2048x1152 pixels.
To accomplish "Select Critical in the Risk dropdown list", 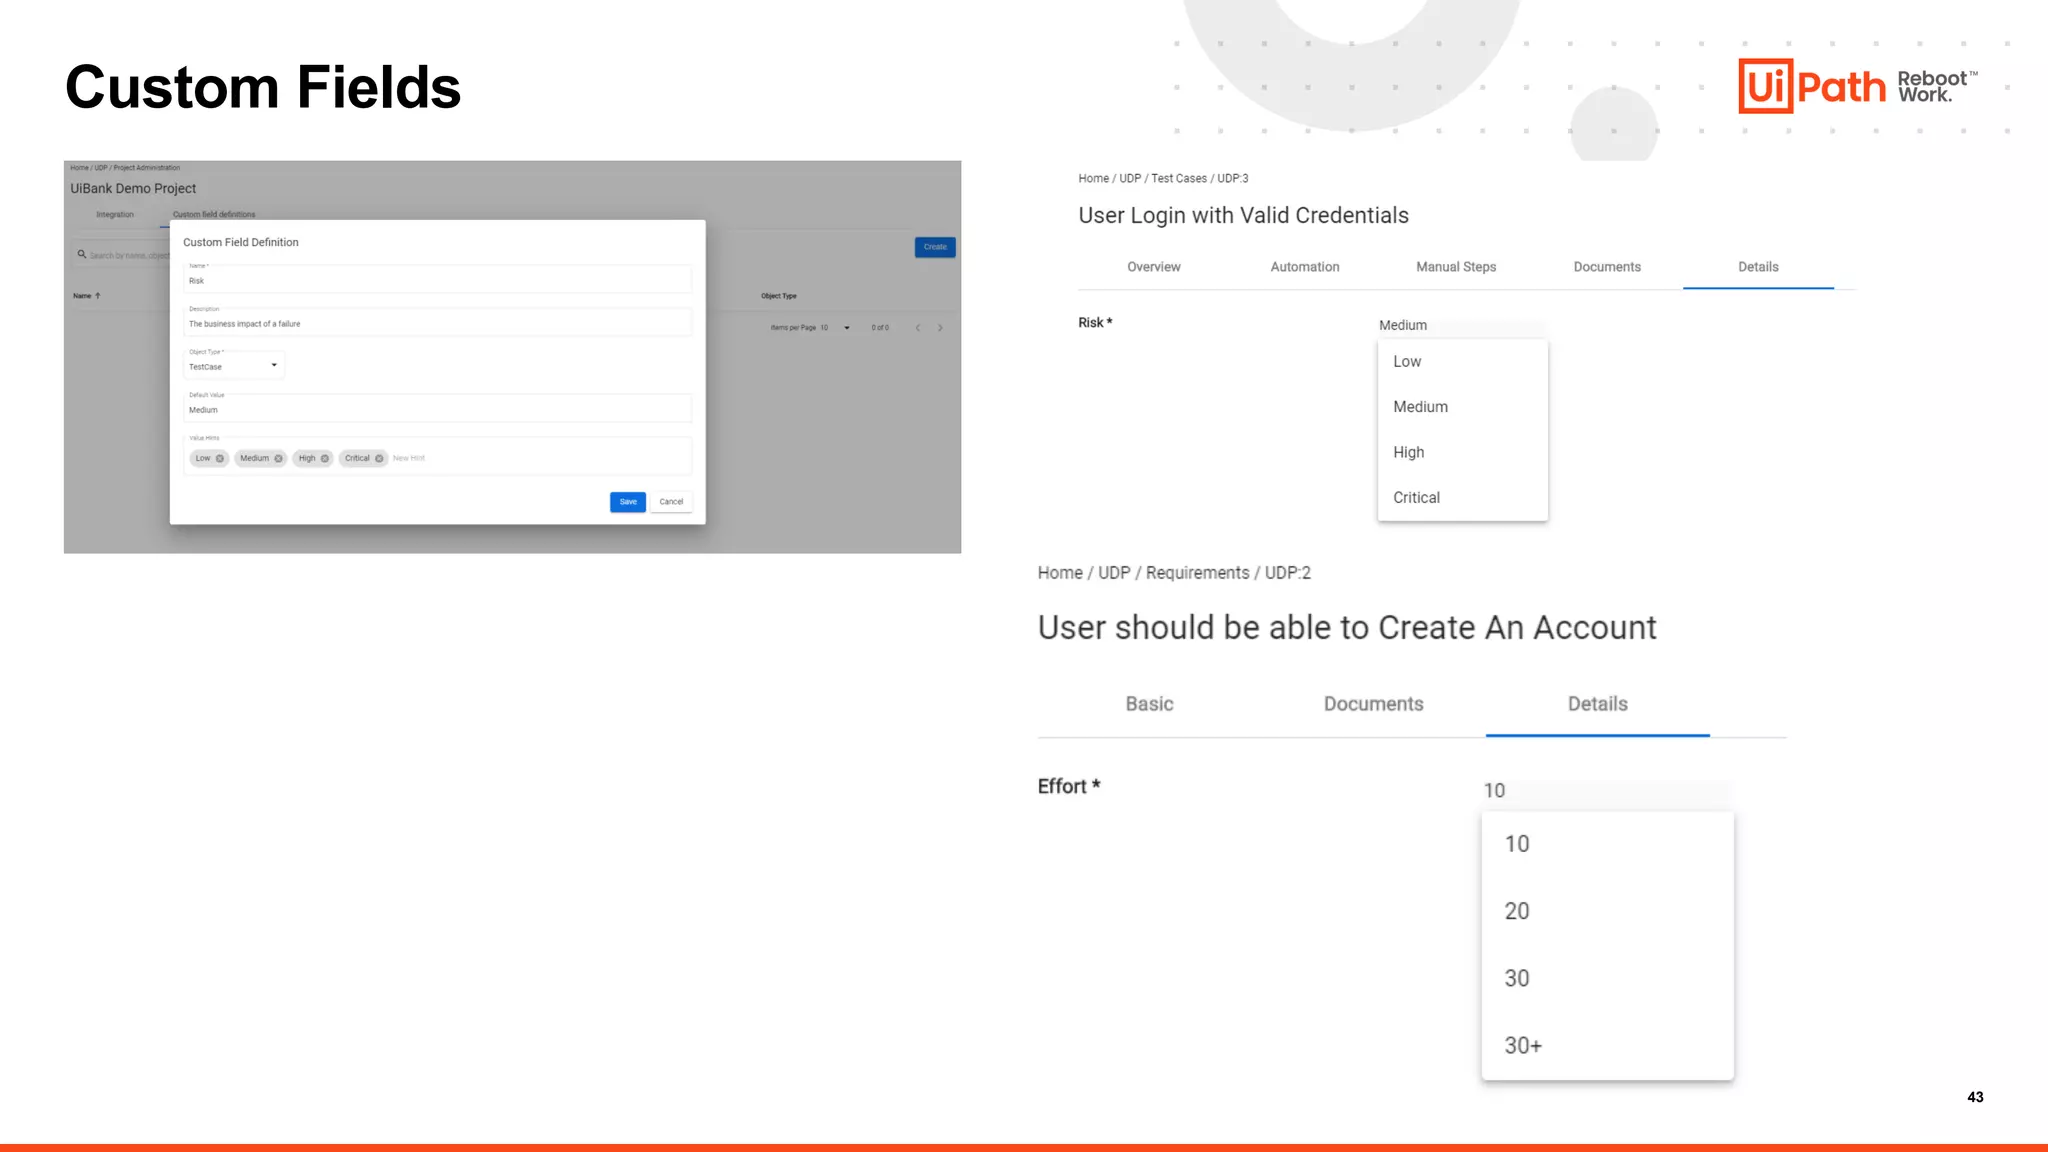I will [1416, 498].
